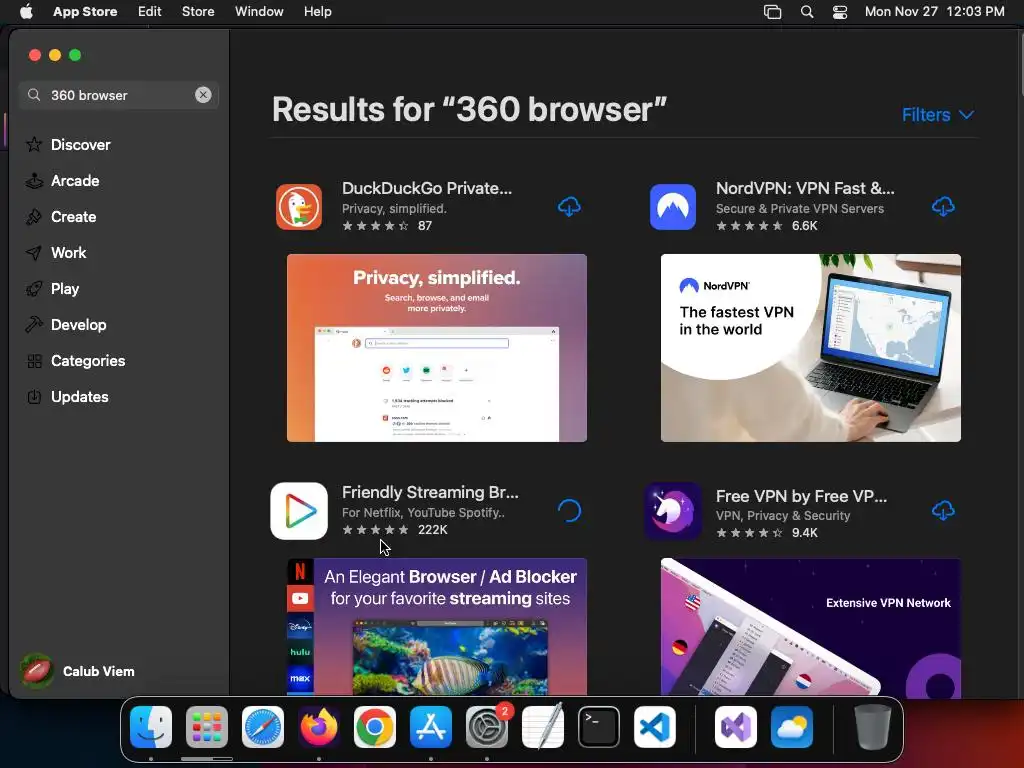Open Calub Viem account profile
Image resolution: width=1024 pixels, height=768 pixels.
pyautogui.click(x=78, y=671)
